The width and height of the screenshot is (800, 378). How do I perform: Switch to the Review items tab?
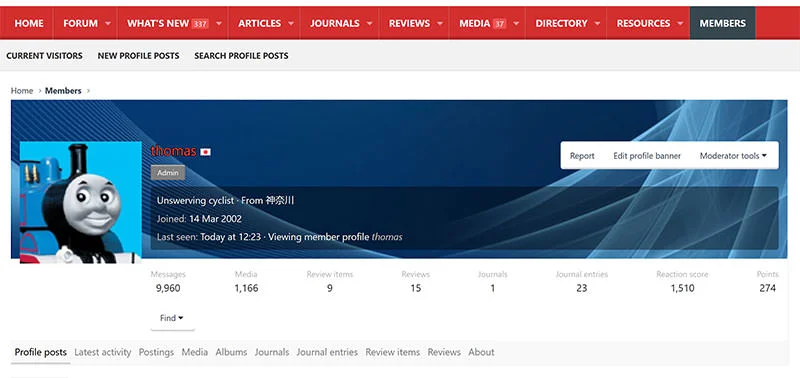point(392,352)
